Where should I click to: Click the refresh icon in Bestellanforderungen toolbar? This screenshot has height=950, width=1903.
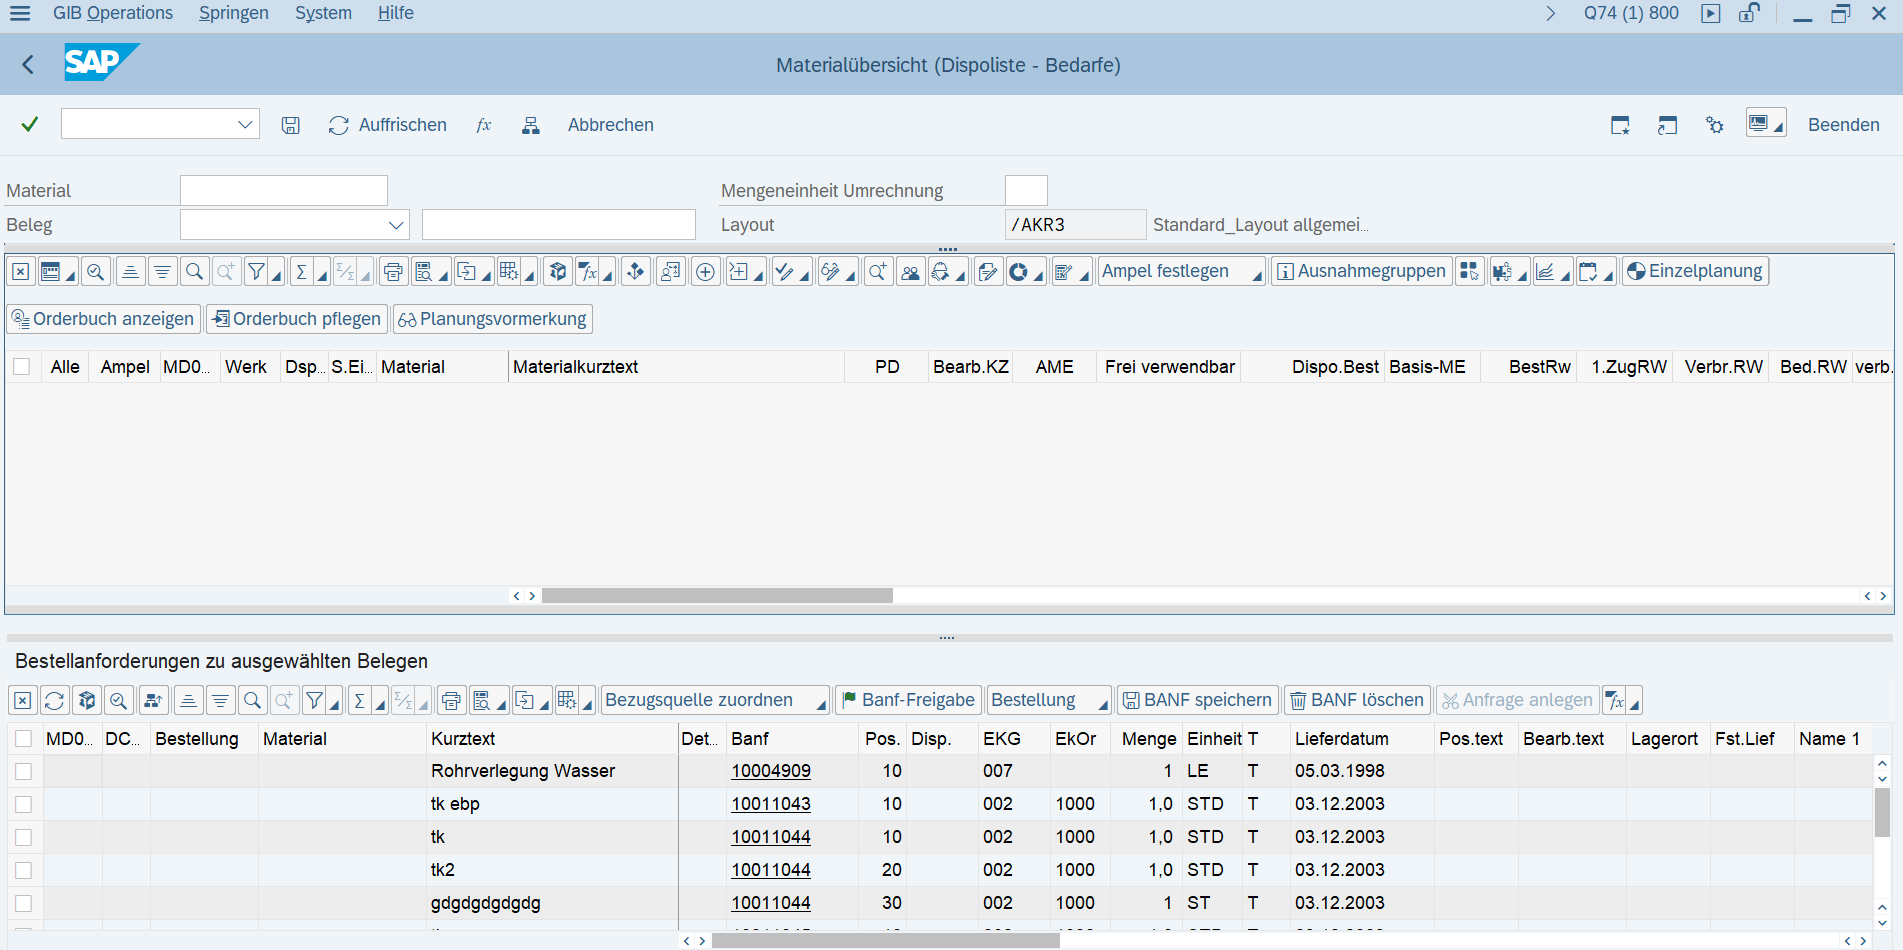tap(55, 701)
